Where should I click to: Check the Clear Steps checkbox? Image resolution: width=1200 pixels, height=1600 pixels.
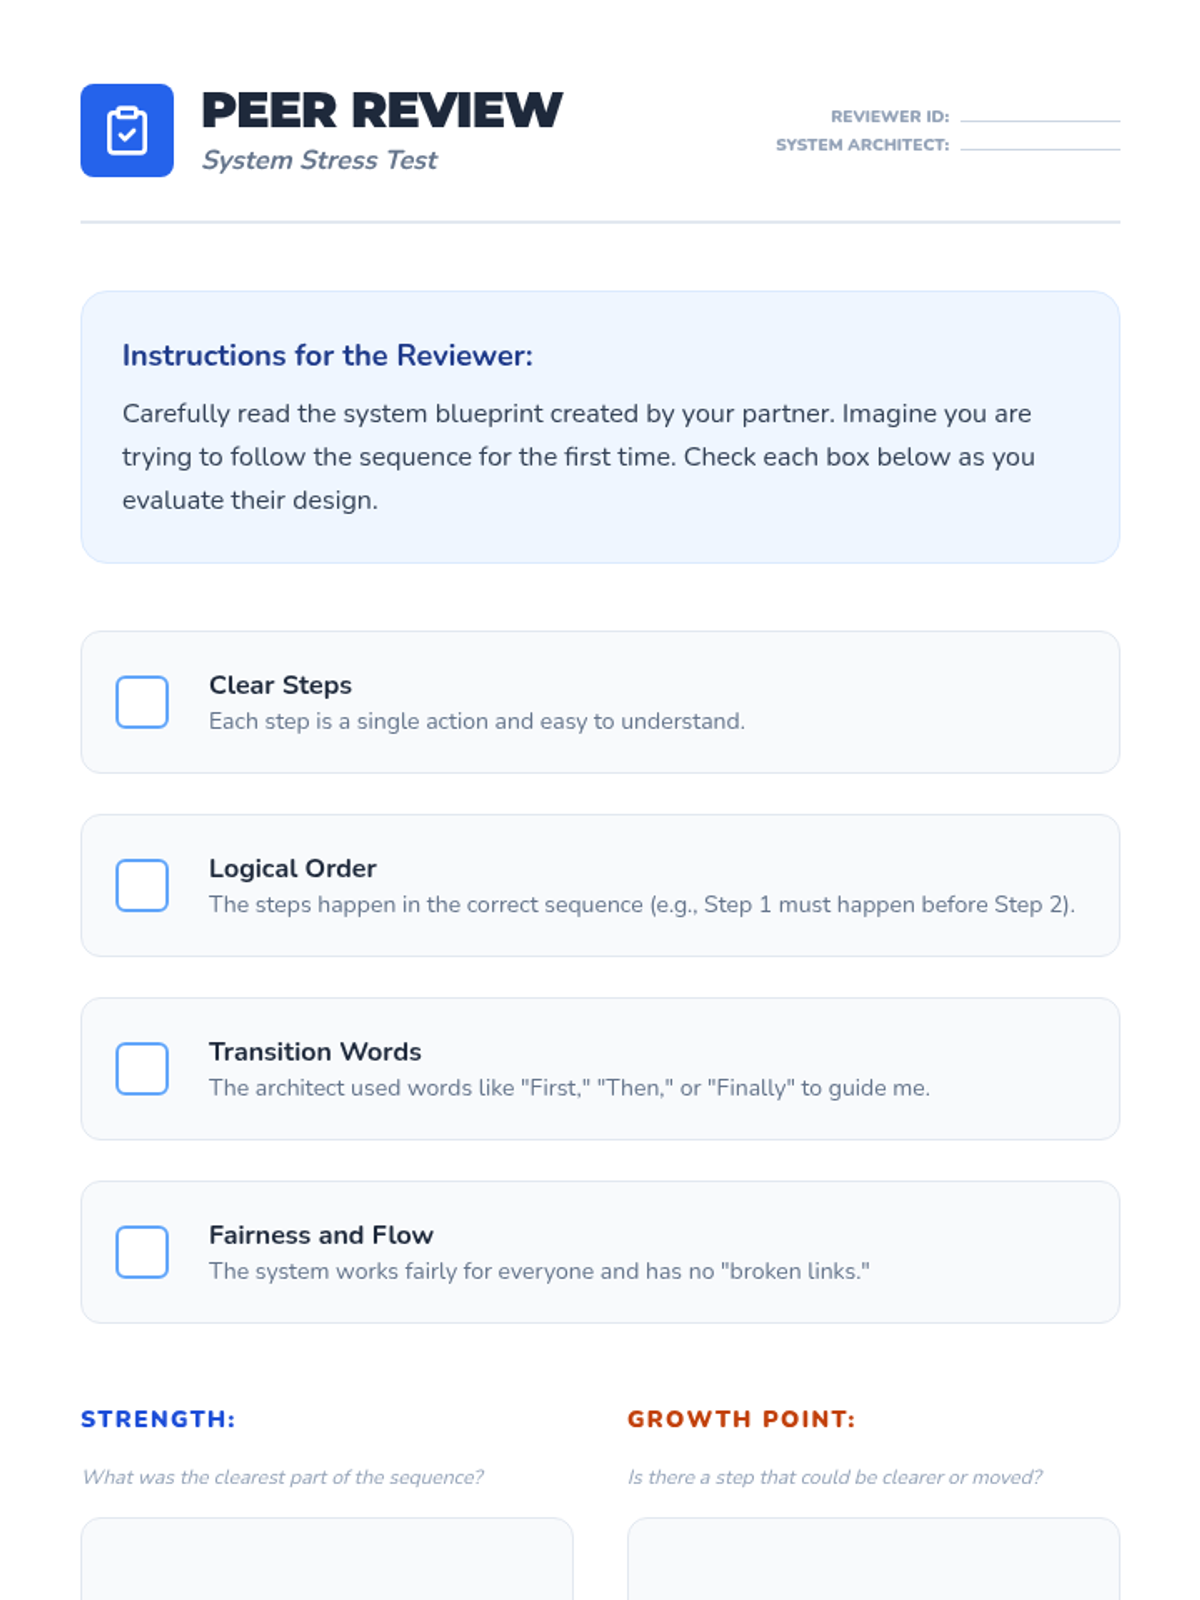[142, 702]
